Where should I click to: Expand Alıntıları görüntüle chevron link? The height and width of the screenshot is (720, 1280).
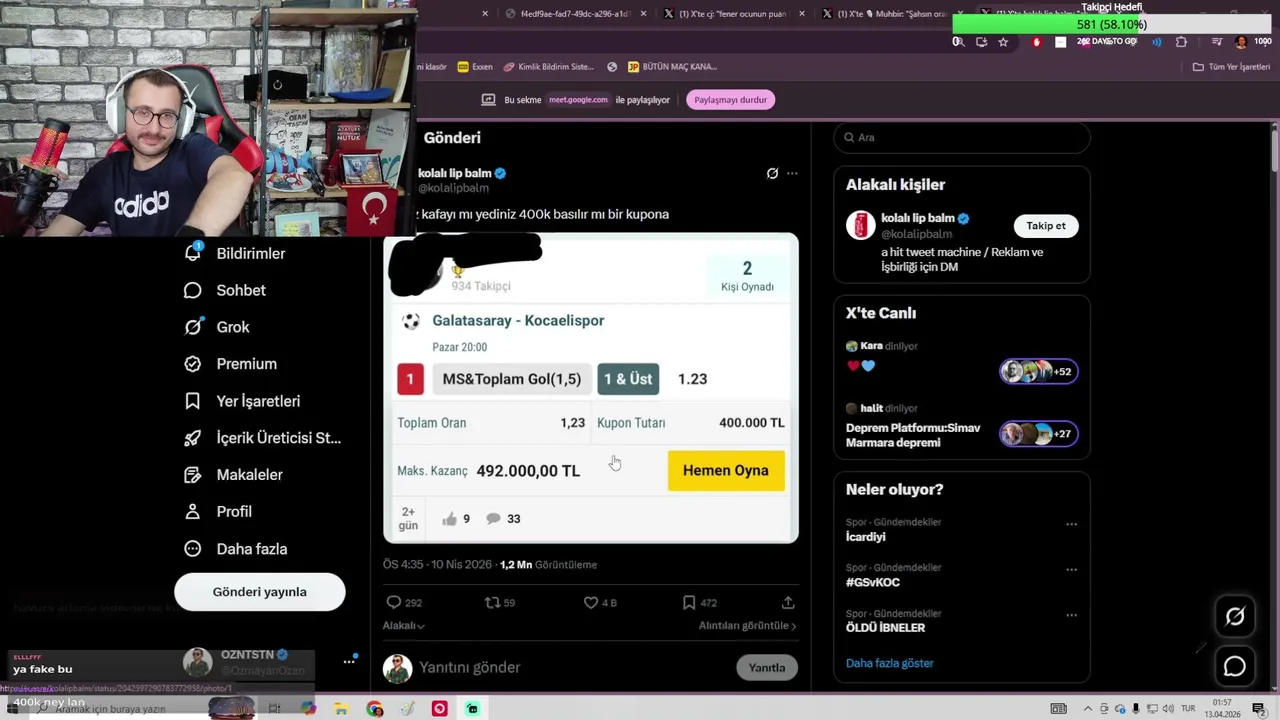pos(747,626)
